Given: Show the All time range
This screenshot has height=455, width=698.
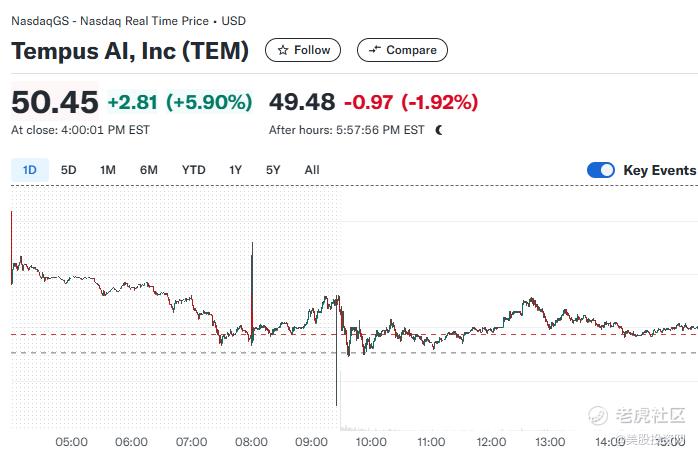Looking at the screenshot, I should click(x=312, y=170).
